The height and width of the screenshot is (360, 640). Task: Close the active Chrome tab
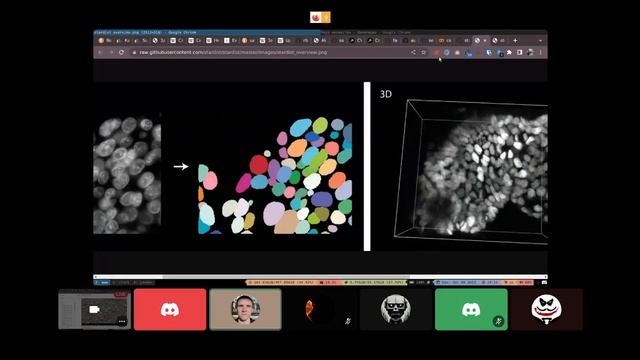click(x=485, y=40)
